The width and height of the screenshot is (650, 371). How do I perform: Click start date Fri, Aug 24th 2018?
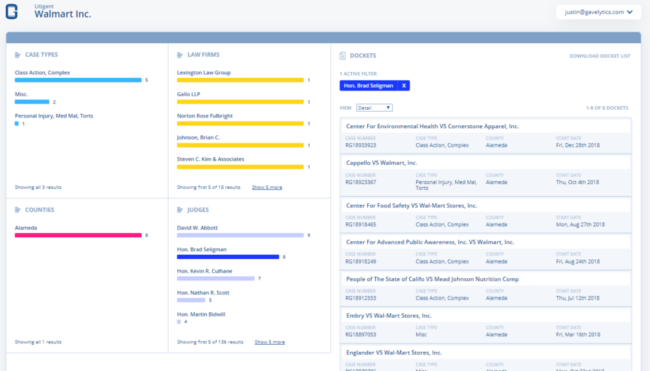point(577,262)
